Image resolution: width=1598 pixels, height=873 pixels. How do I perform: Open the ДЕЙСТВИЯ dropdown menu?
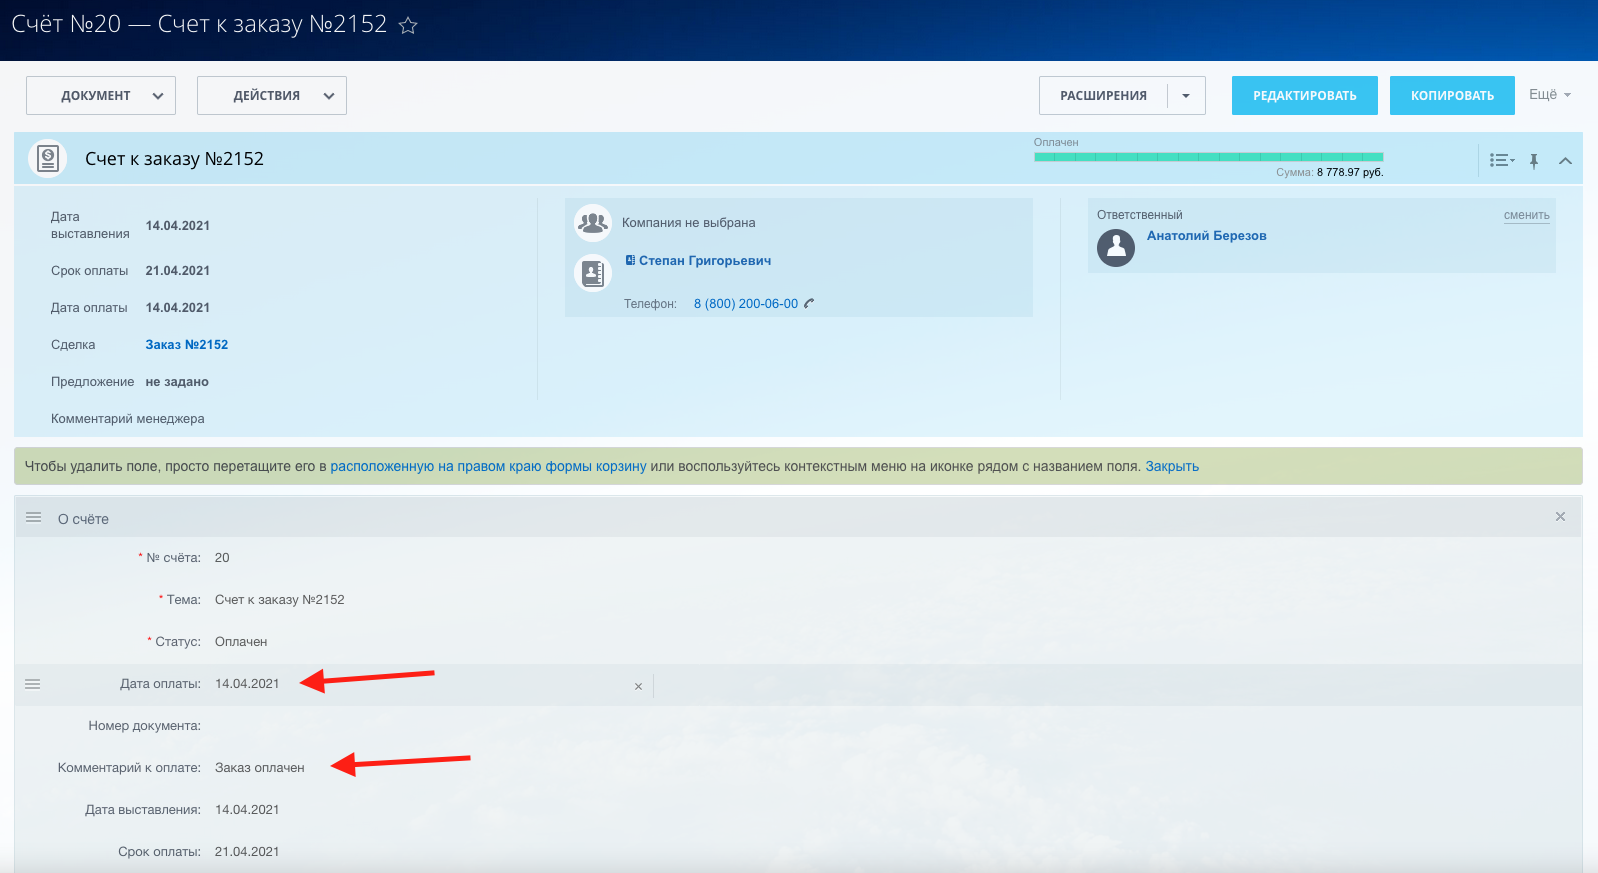point(272,96)
